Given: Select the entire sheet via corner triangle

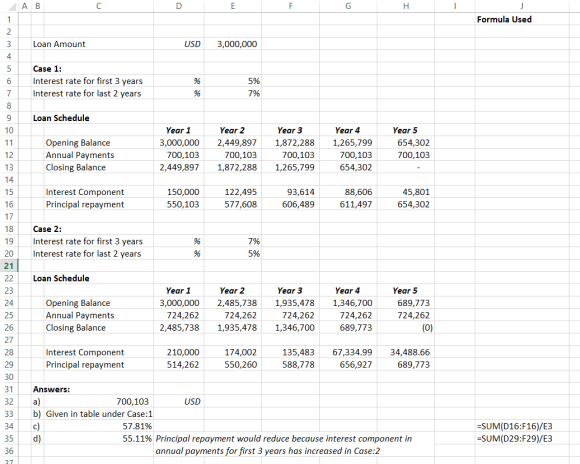Looking at the screenshot, I should pyautogui.click(x=9, y=6).
